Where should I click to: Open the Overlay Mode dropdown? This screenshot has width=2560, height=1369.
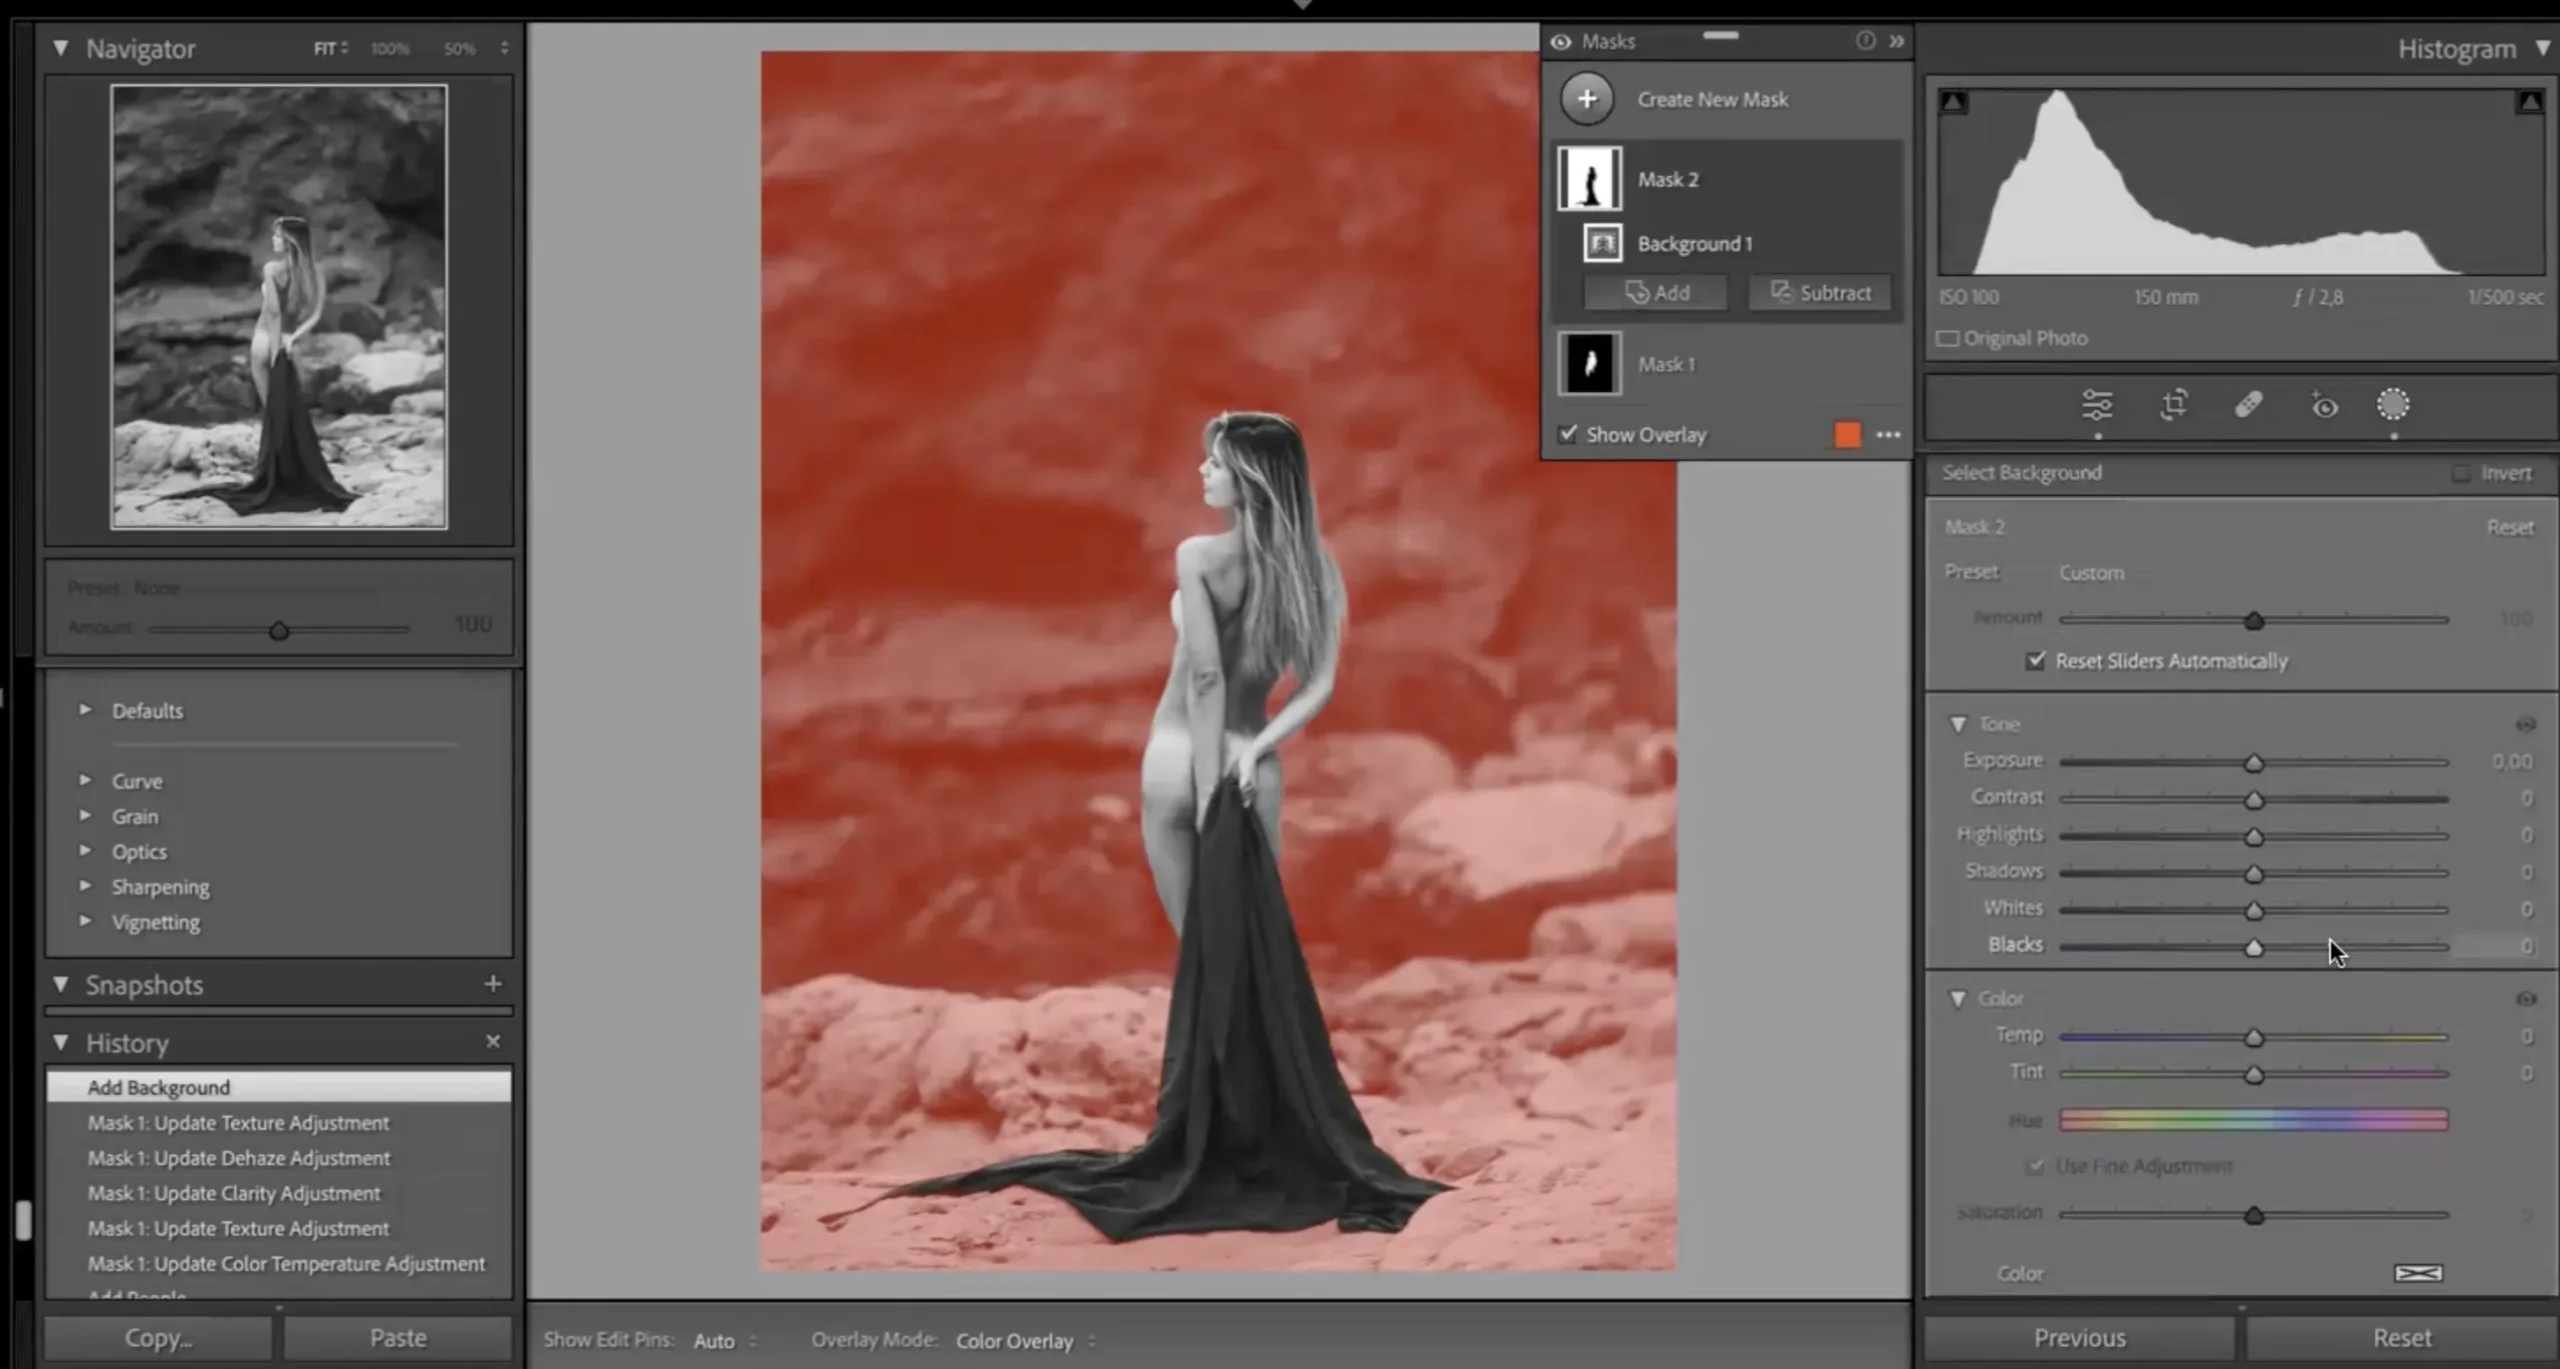(x=1014, y=1340)
